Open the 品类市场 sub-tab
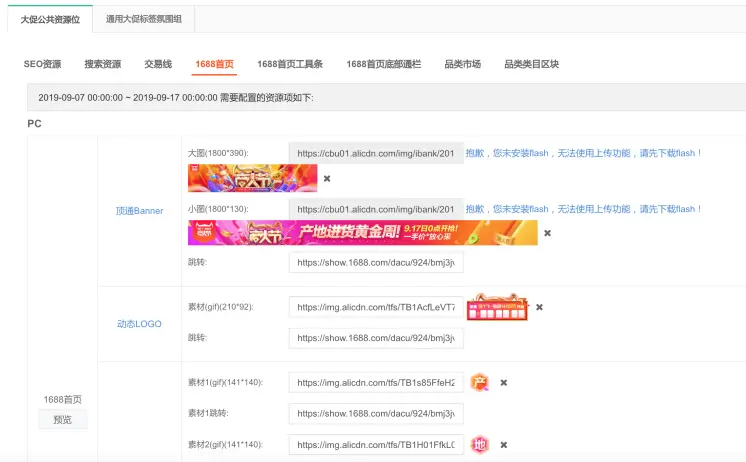Image resolution: width=746 pixels, height=462 pixels. click(462, 64)
